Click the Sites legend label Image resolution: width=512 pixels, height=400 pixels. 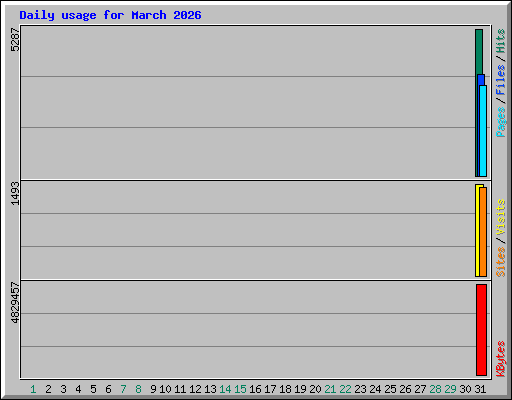tap(501, 262)
